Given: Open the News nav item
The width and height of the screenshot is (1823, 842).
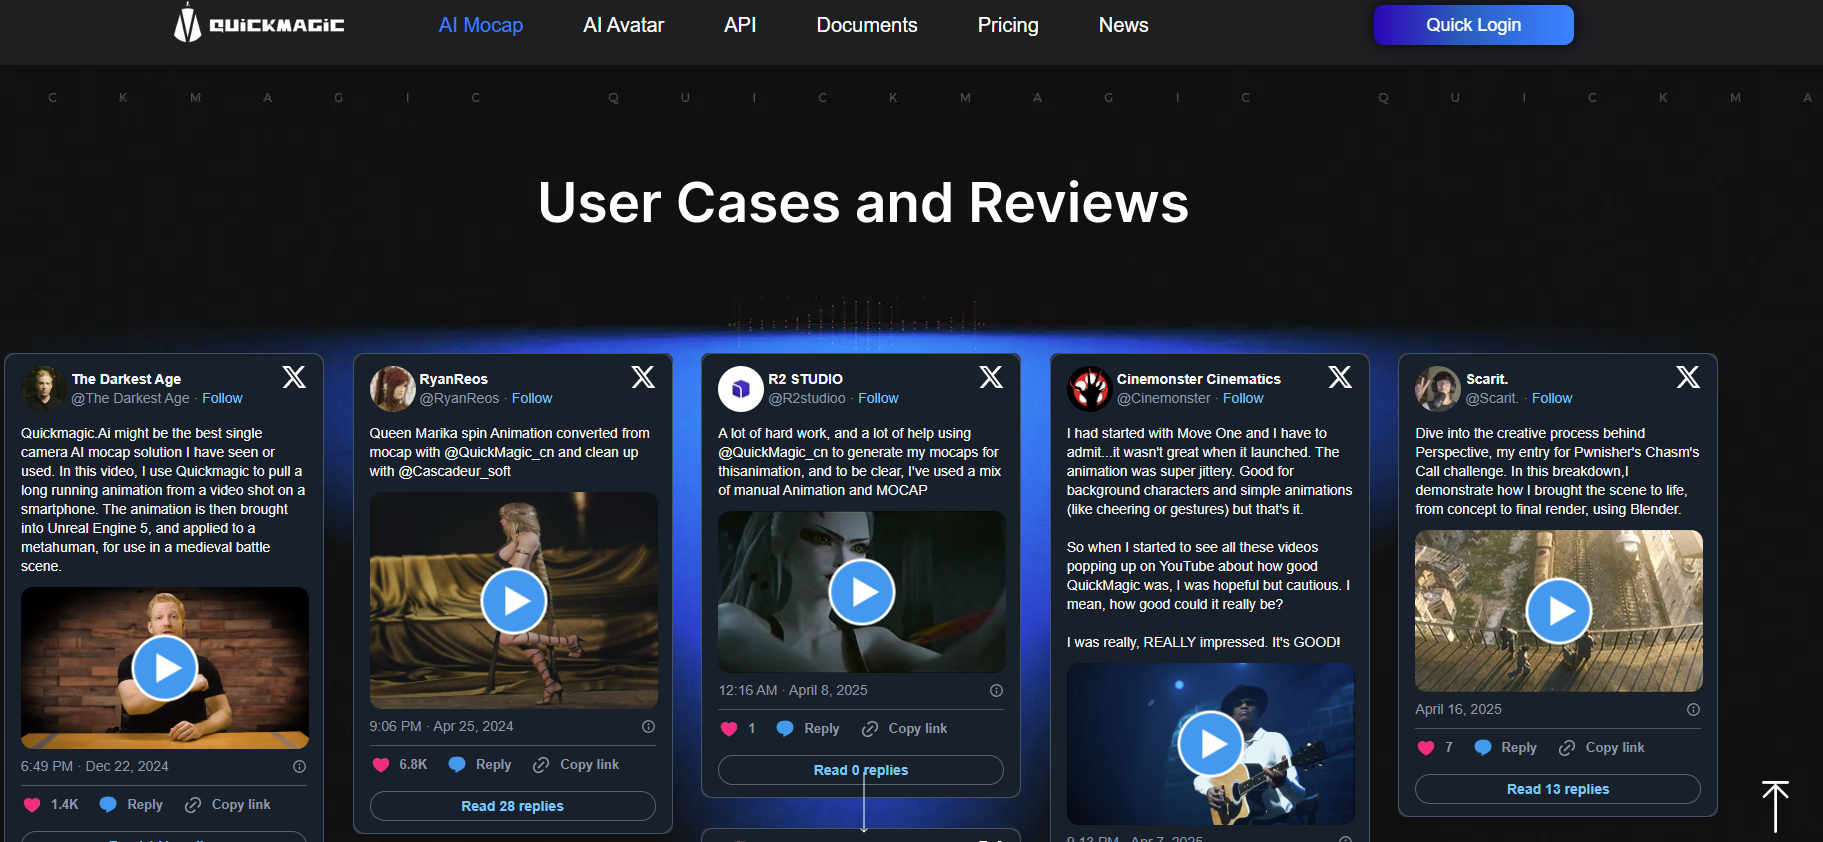Looking at the screenshot, I should tap(1124, 25).
